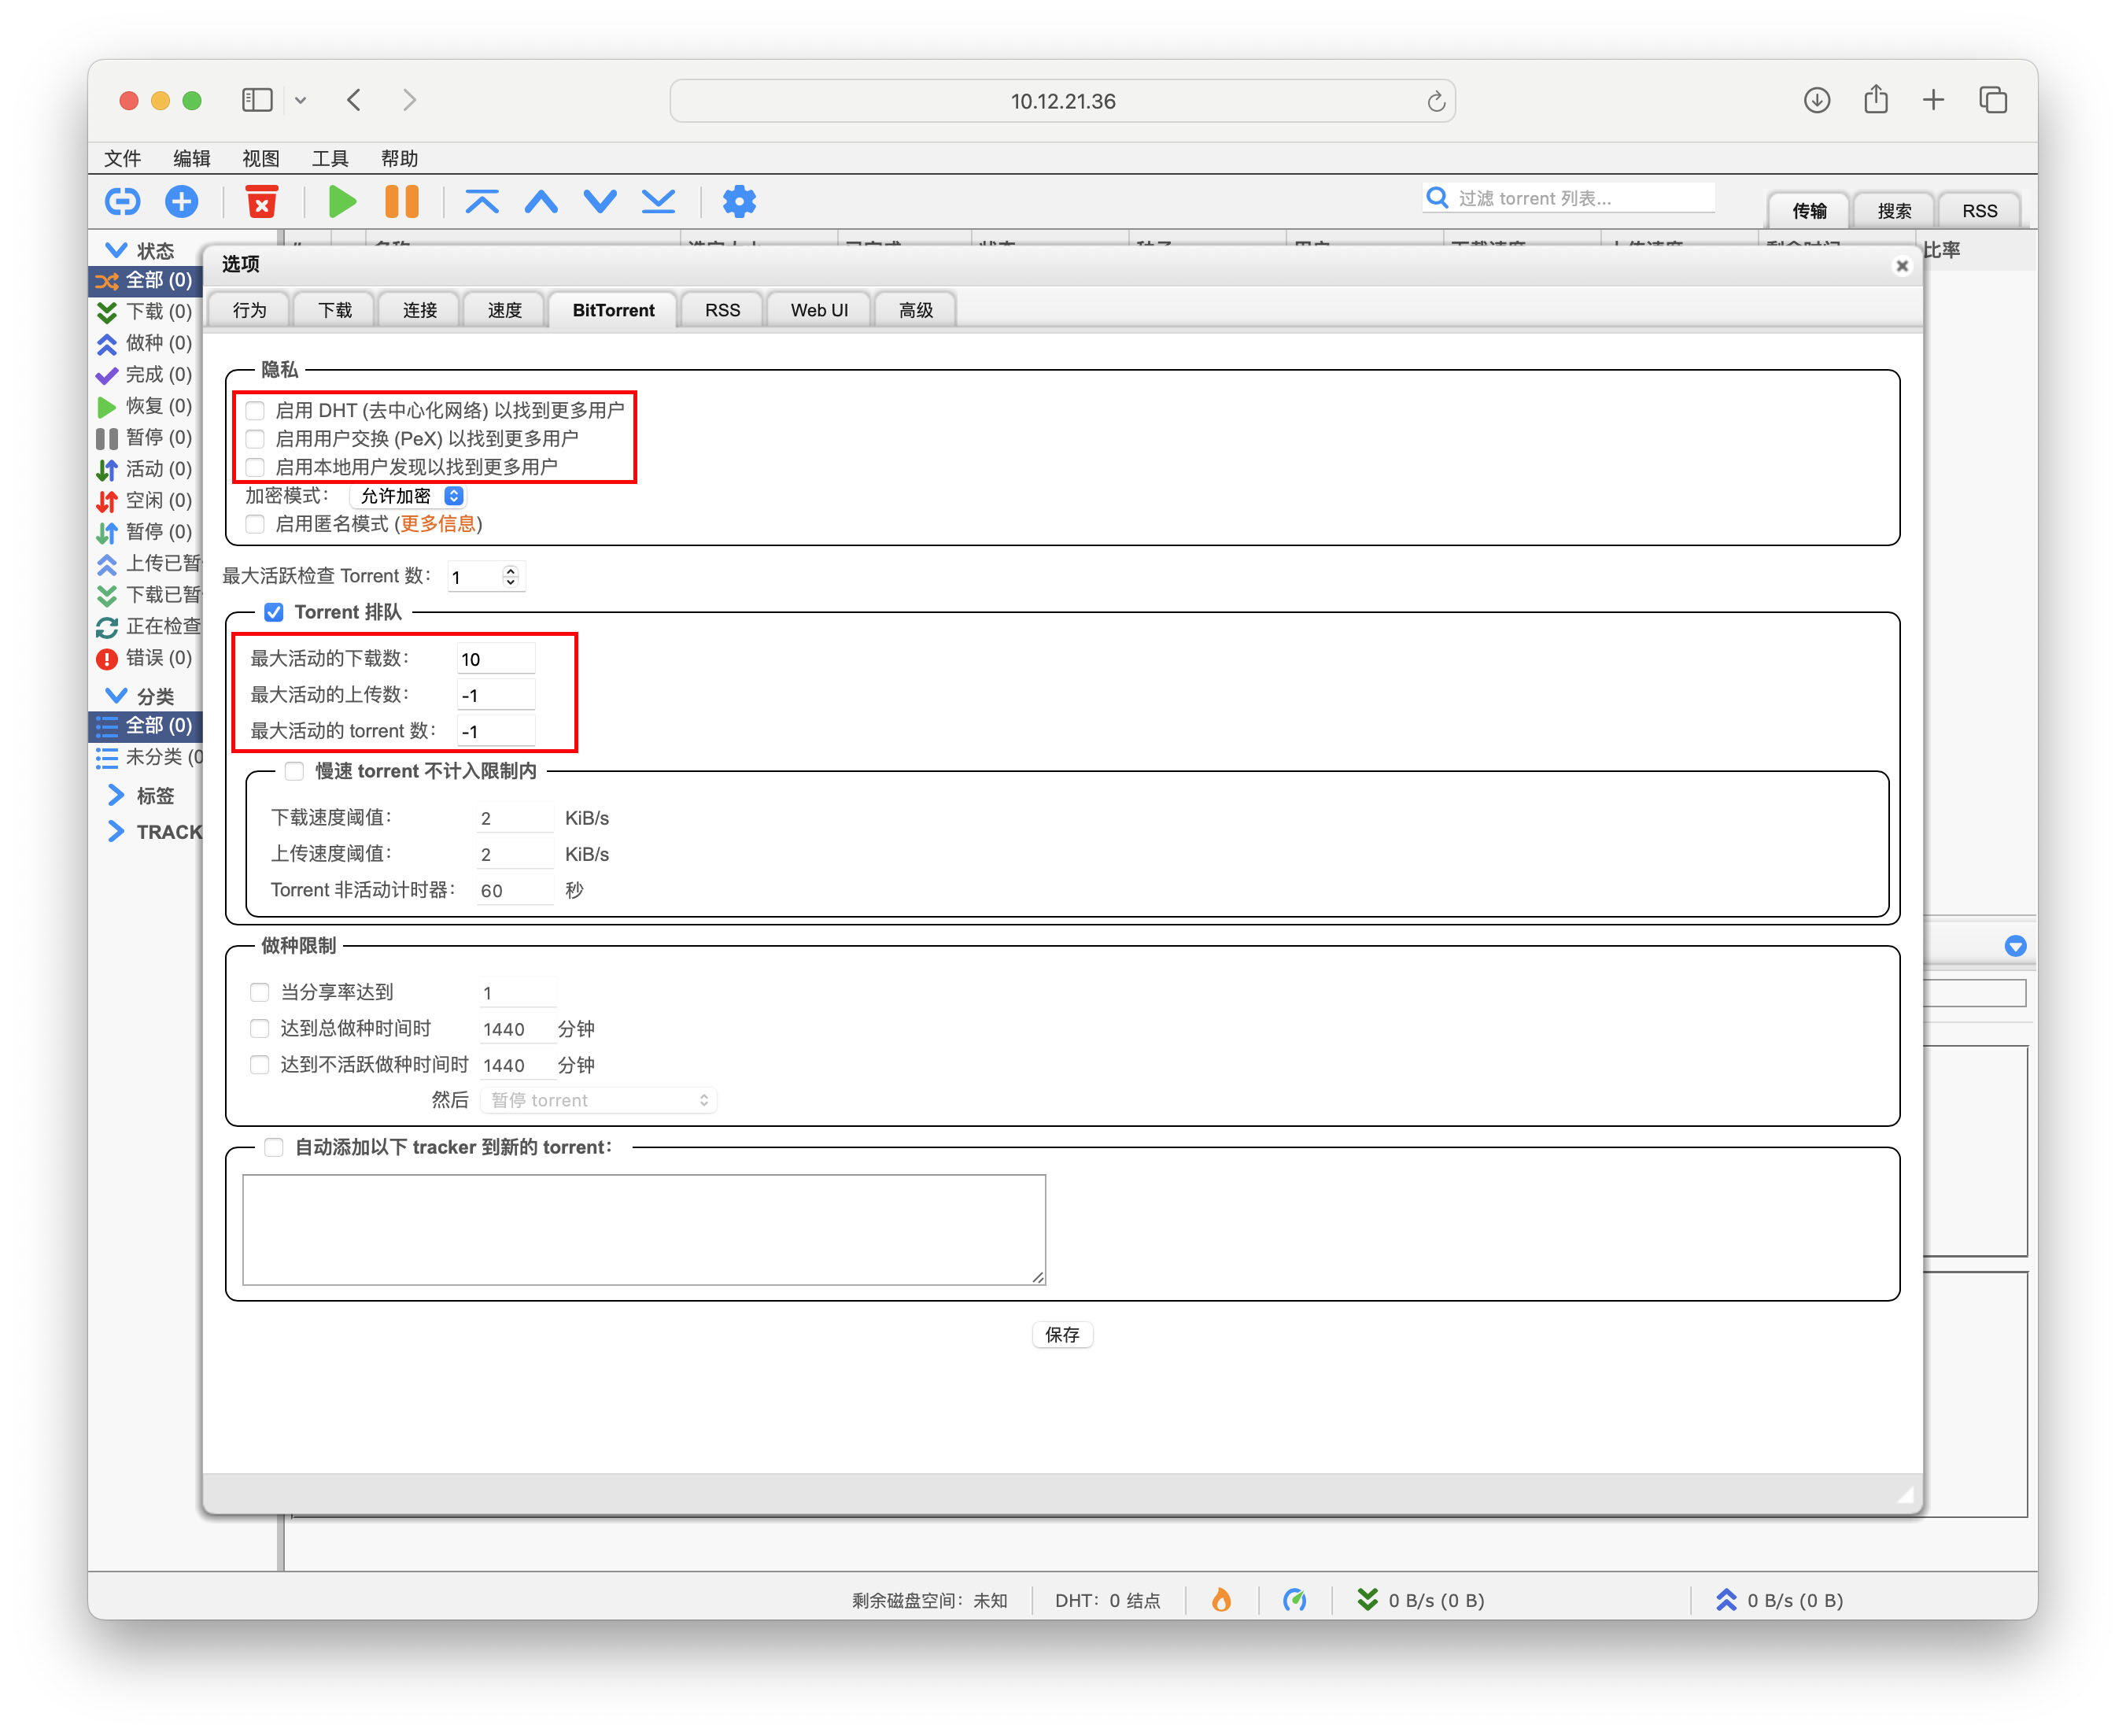Select 下载 (0) filter in status sidebar

pos(144,311)
